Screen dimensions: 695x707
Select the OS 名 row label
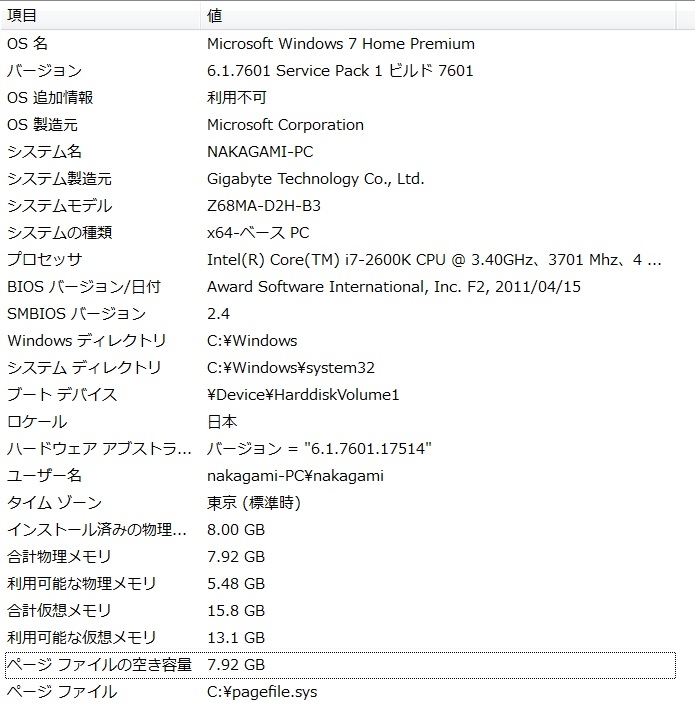[x=28, y=44]
